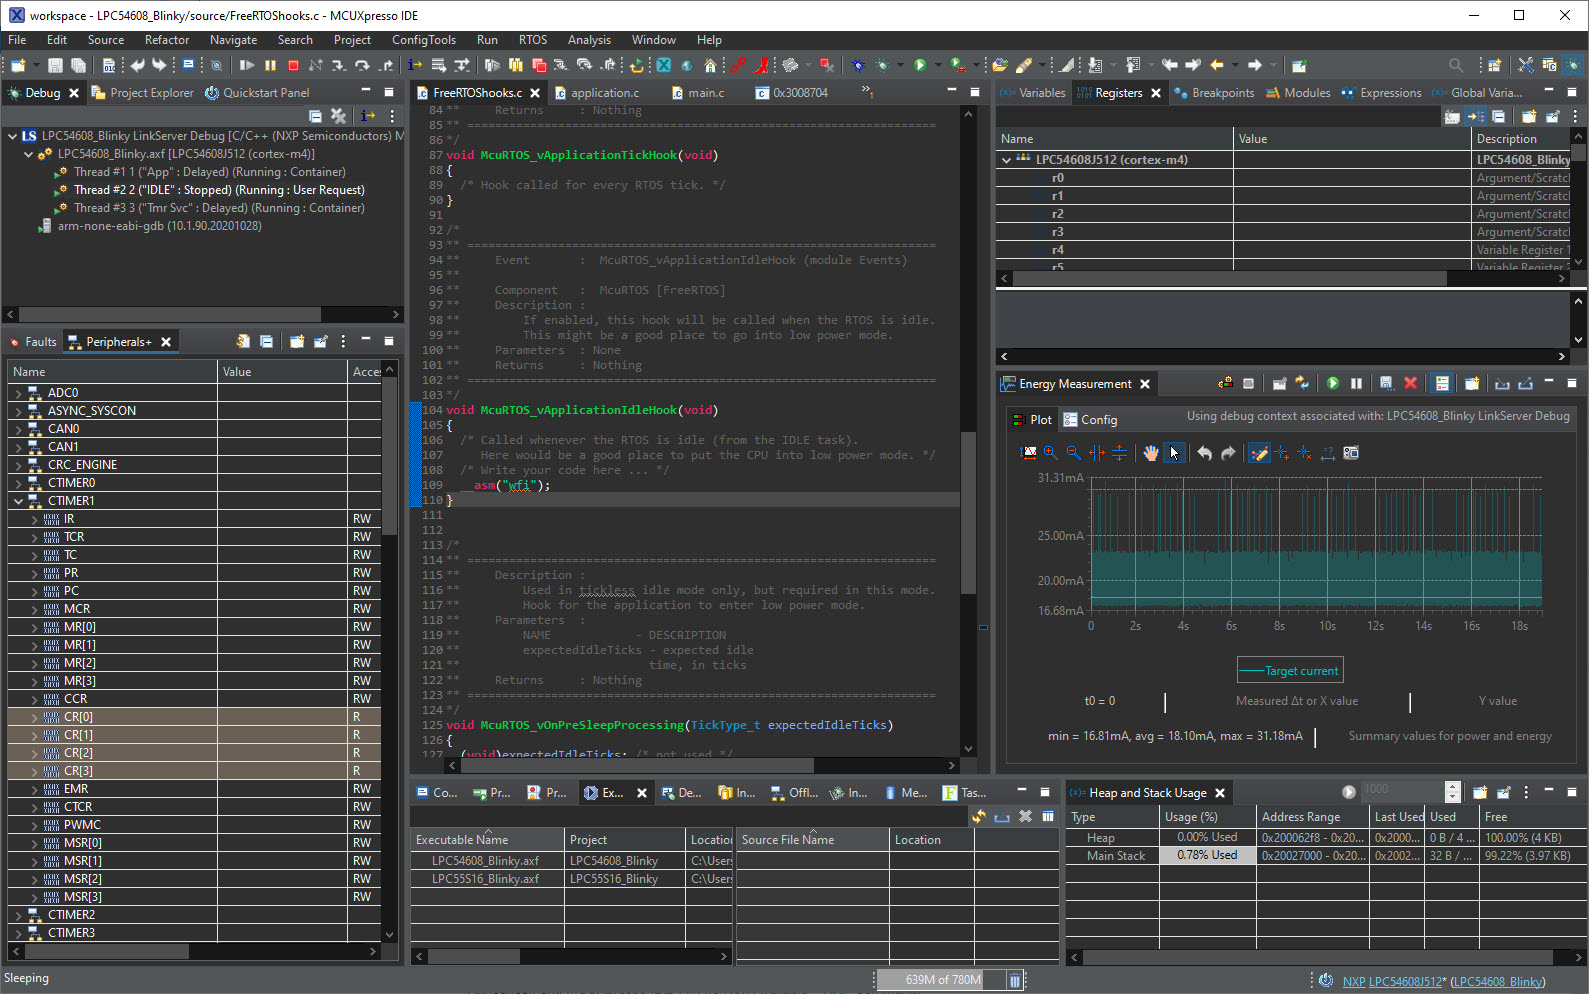
Task: Open the Navigate menu
Action: [233, 40]
